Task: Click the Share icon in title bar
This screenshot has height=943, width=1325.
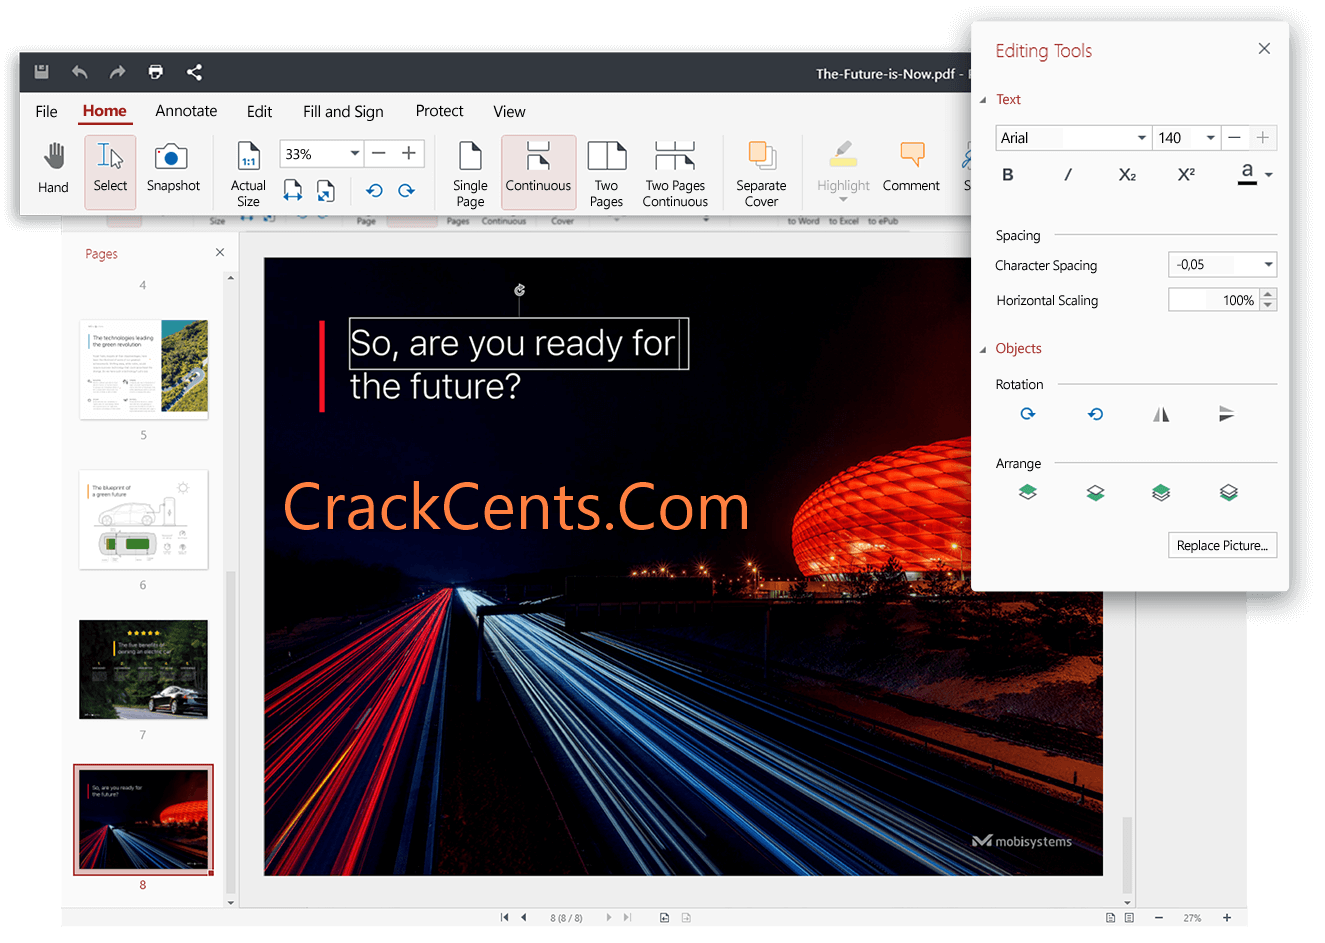Action: (x=194, y=72)
